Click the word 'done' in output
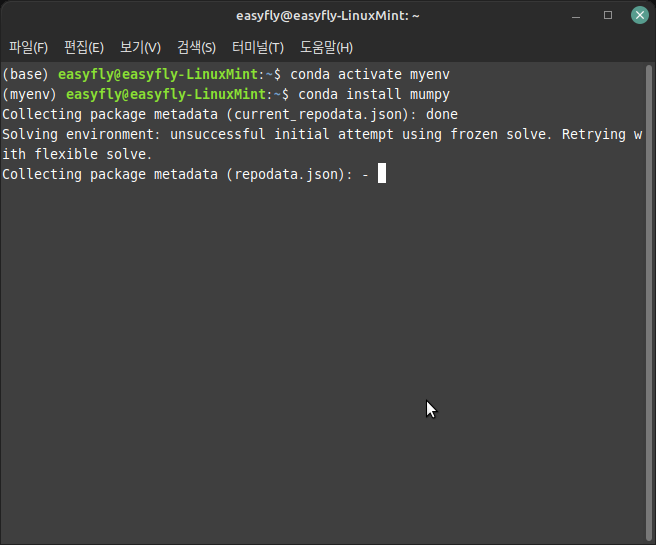 click(442, 115)
